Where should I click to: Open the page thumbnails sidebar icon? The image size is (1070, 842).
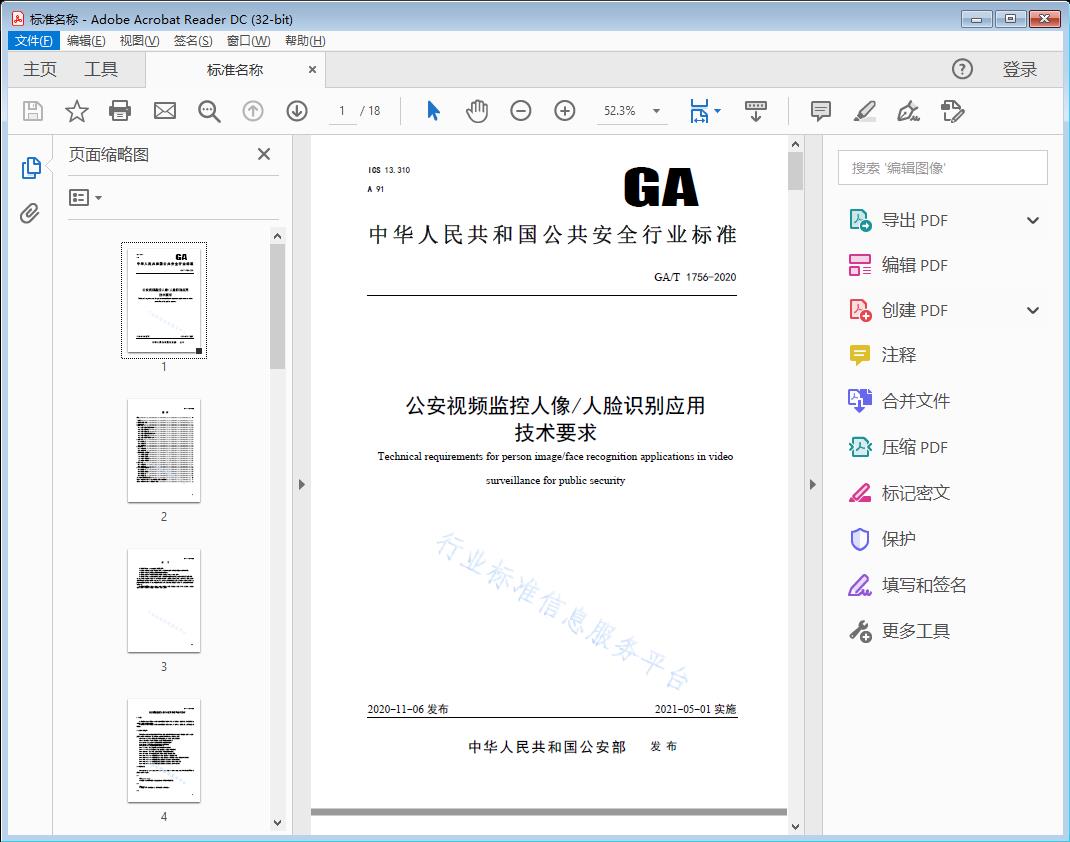click(x=30, y=167)
